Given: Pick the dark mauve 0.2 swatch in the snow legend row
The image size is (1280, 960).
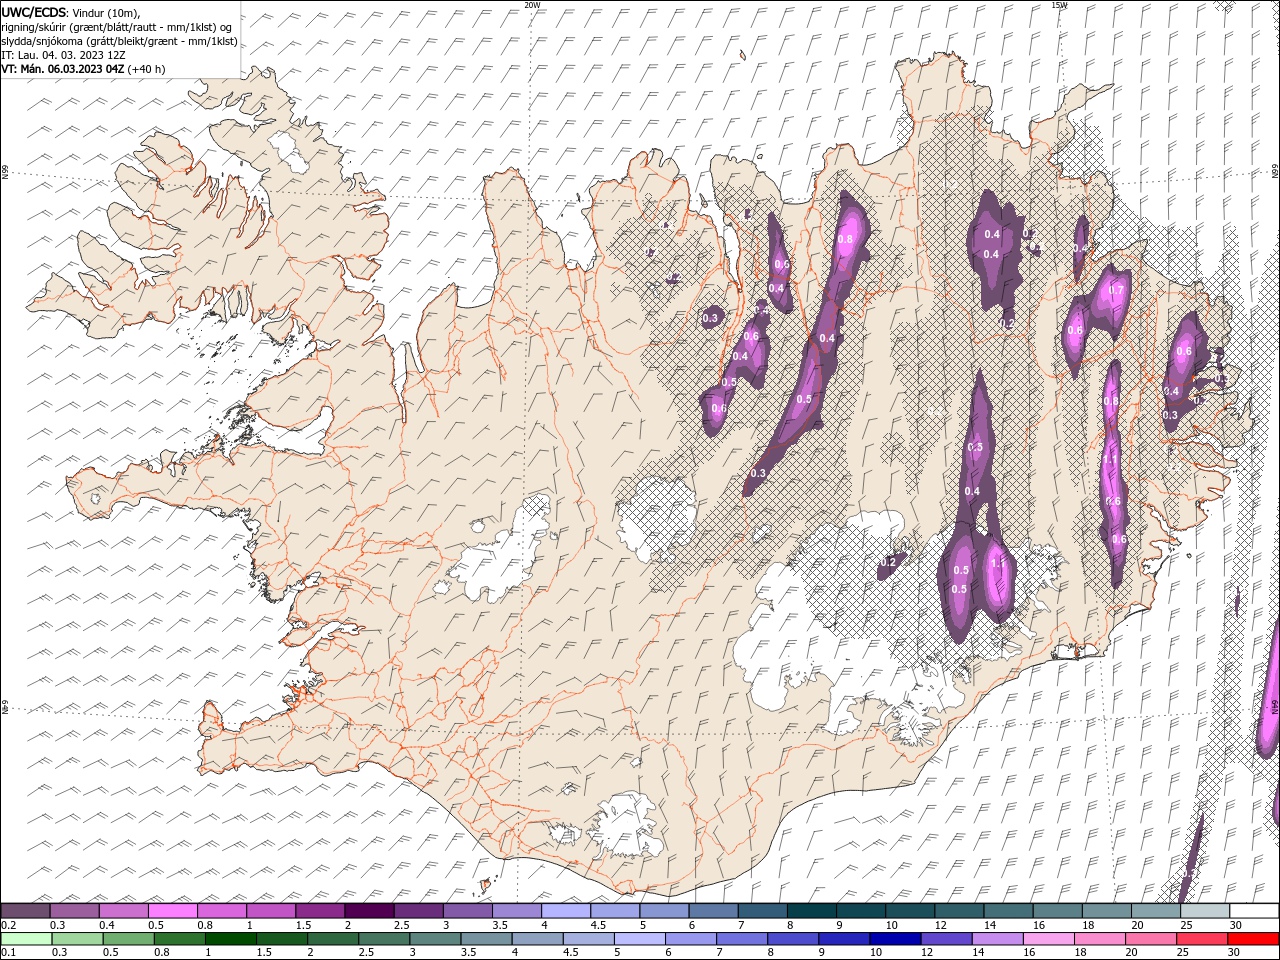Looking at the screenshot, I should (x=25, y=911).
